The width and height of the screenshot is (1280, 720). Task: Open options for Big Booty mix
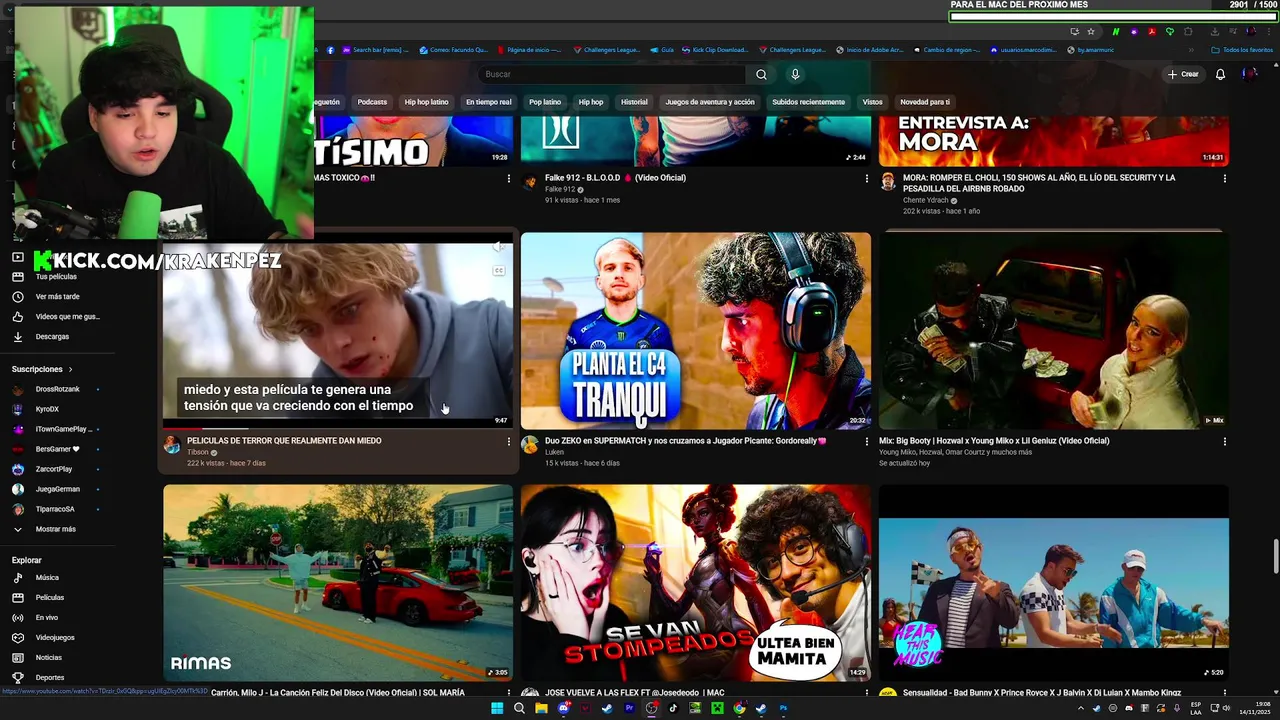[x=1224, y=441]
